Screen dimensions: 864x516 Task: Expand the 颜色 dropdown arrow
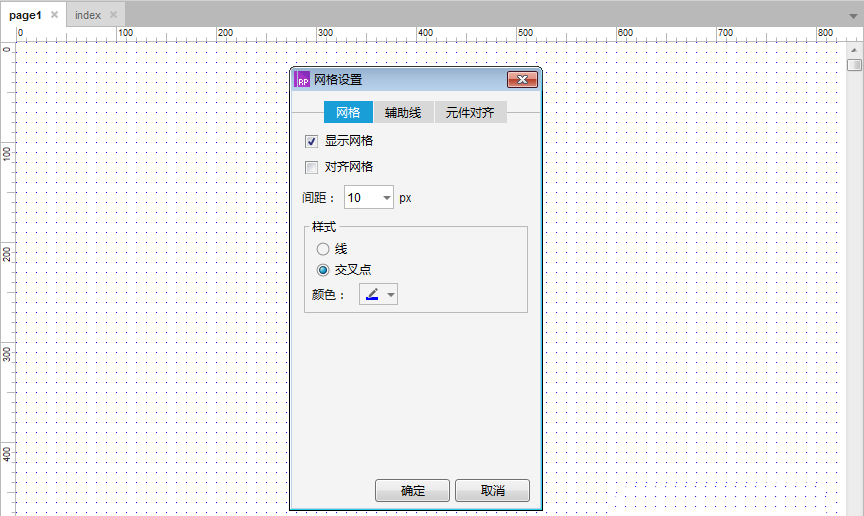point(390,294)
